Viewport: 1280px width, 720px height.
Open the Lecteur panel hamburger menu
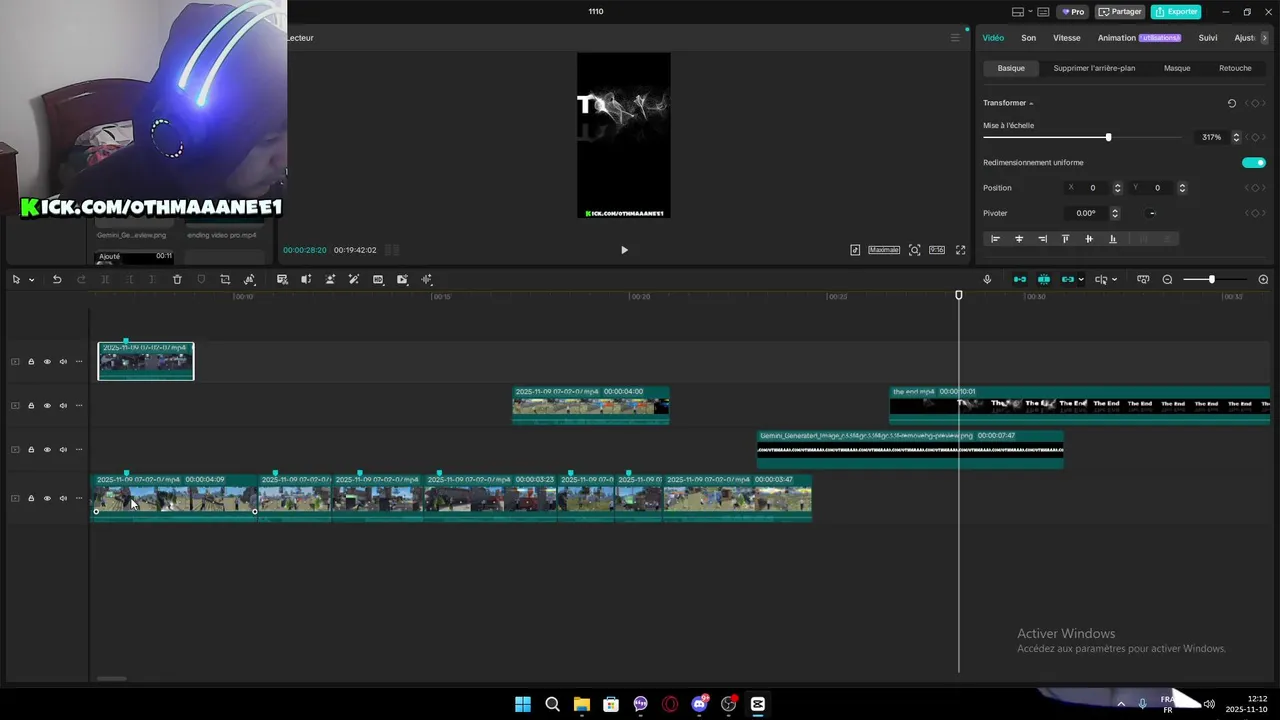[954, 38]
